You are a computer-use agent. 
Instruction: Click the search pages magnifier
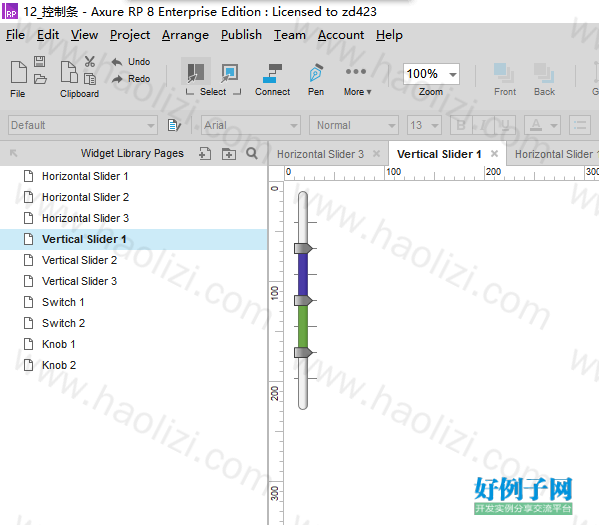[252, 154]
